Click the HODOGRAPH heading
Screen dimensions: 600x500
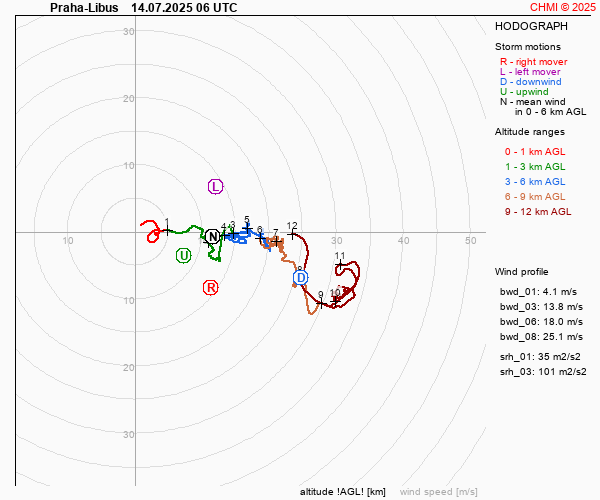tap(531, 26)
